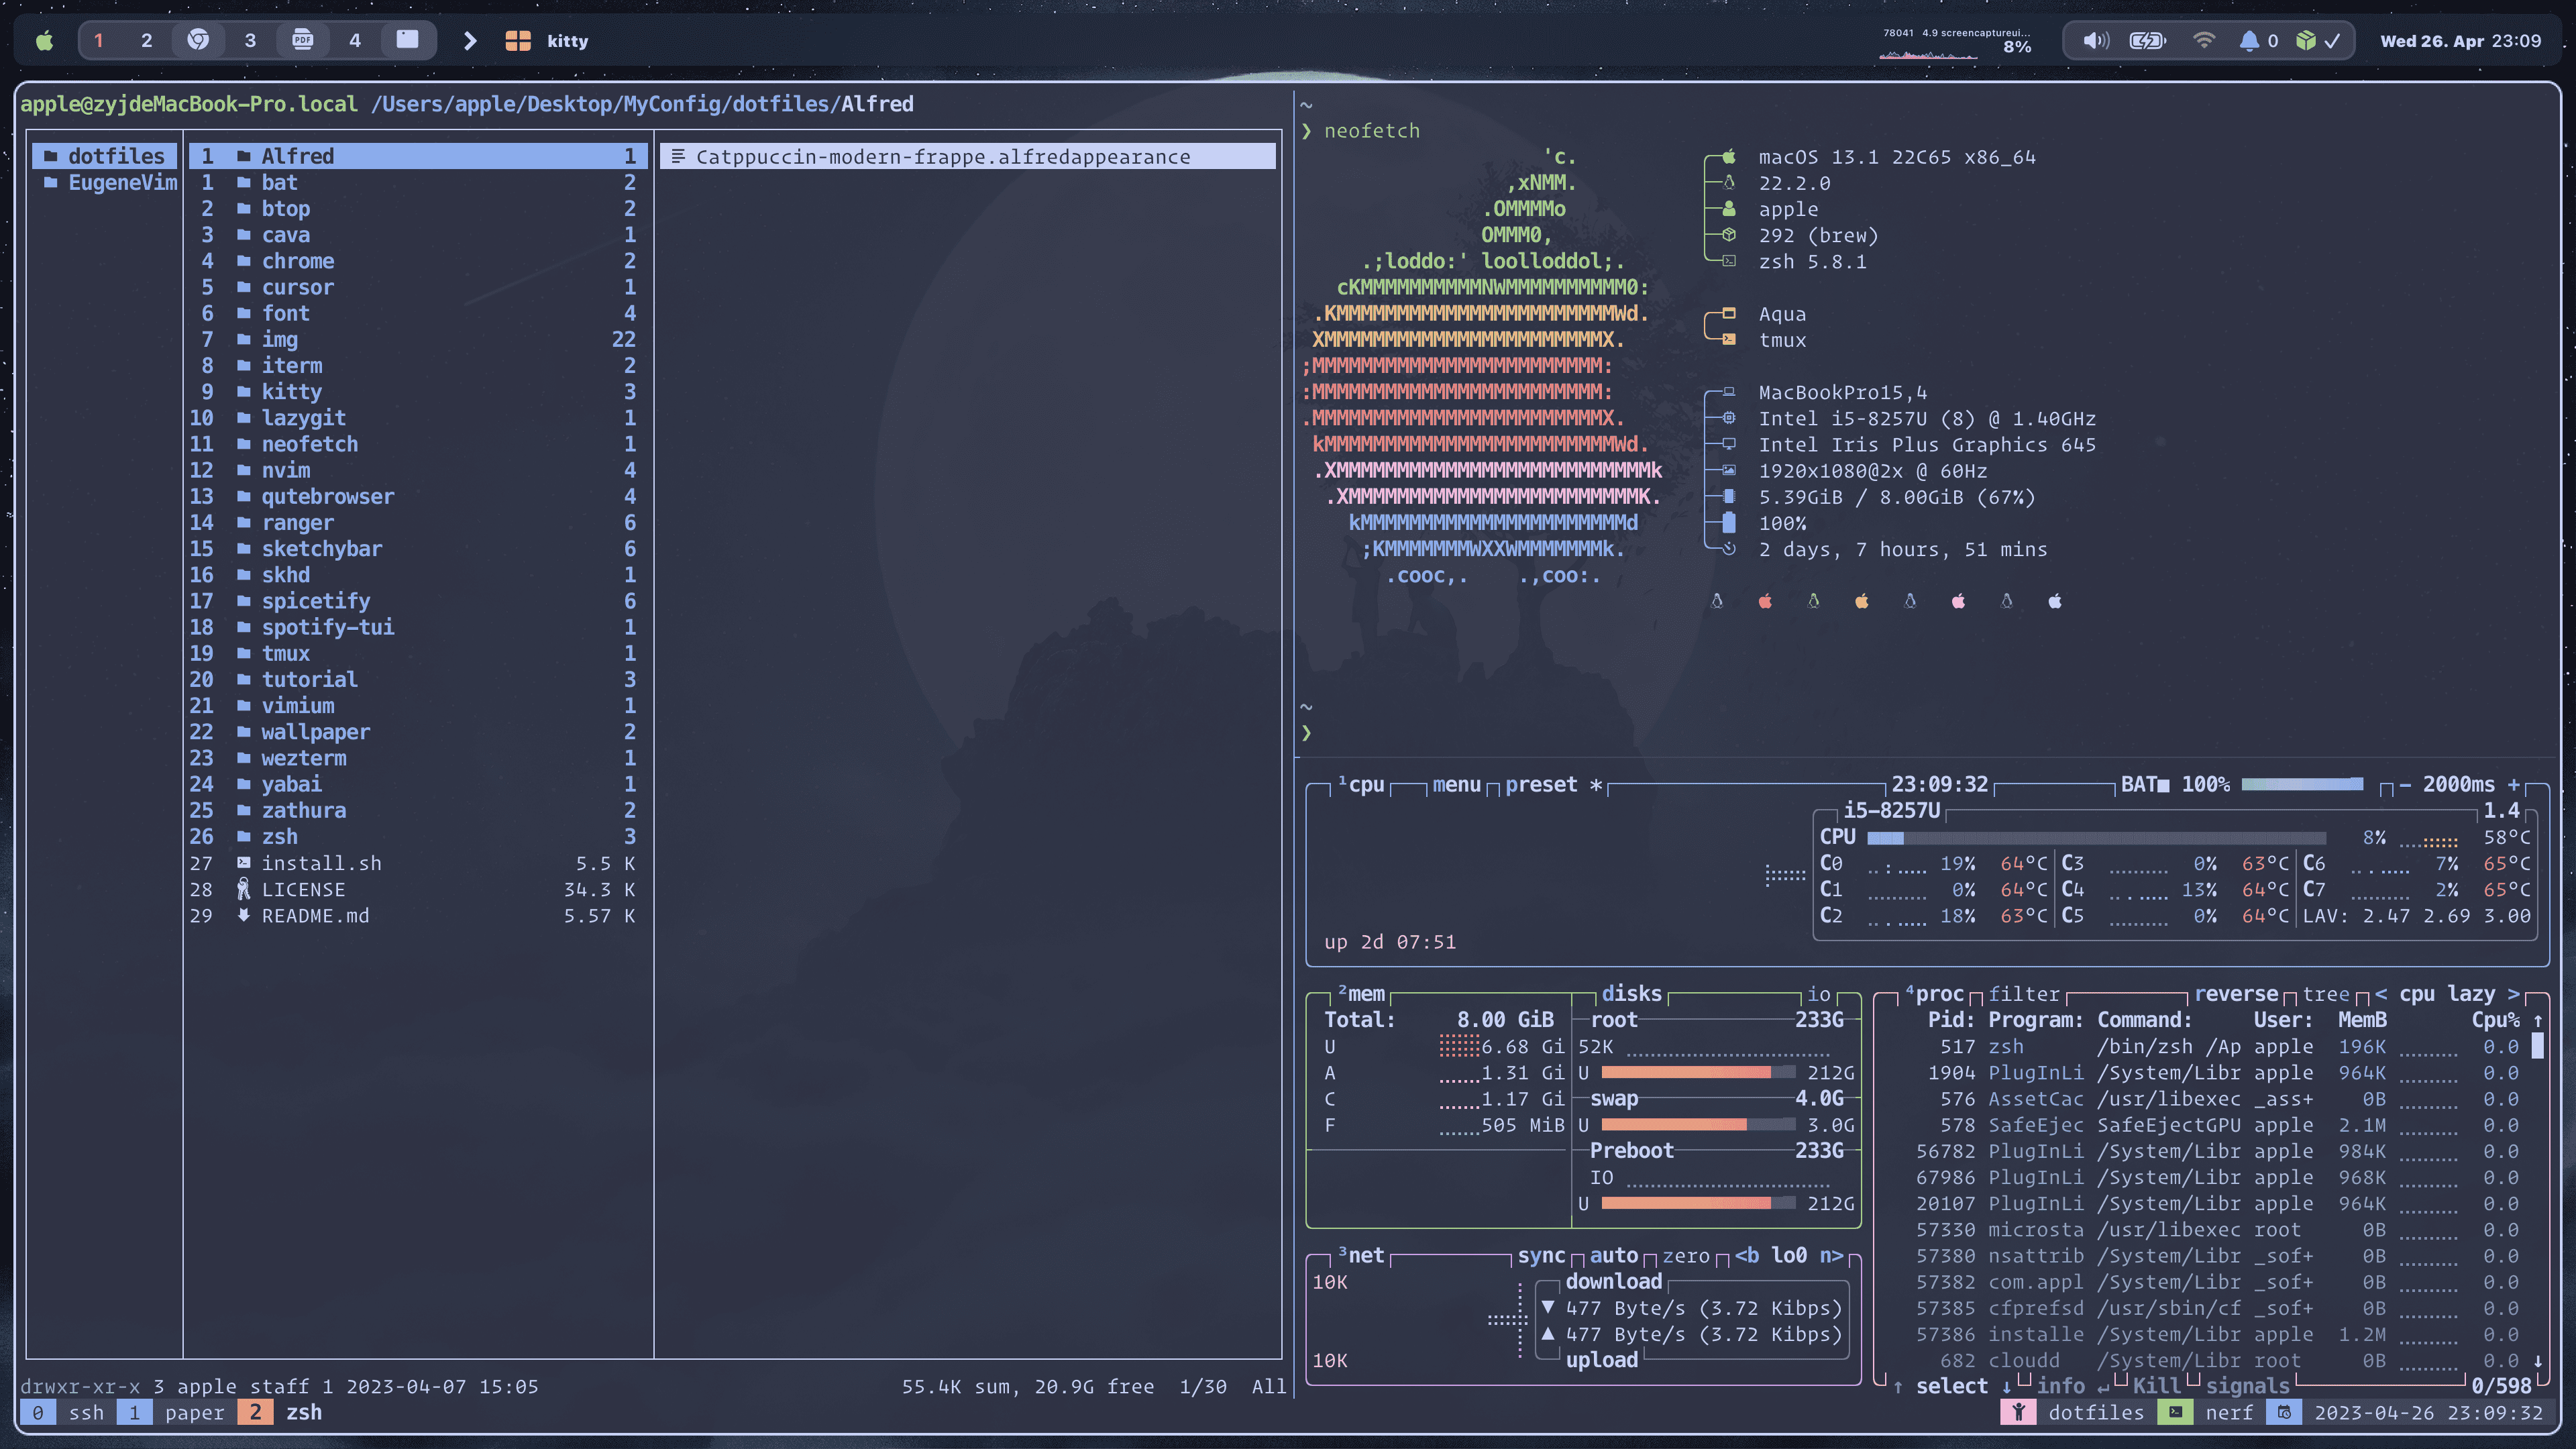
Task: Click the Chrome icon in workspace 2
Action: pyautogui.click(x=198, y=40)
